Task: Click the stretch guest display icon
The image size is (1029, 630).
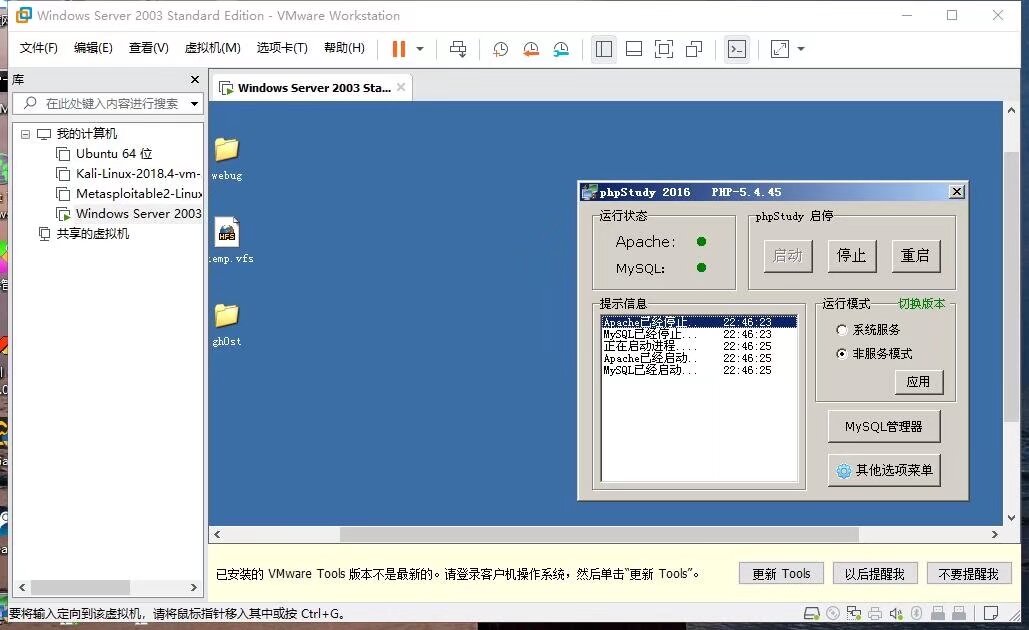Action: pos(780,49)
